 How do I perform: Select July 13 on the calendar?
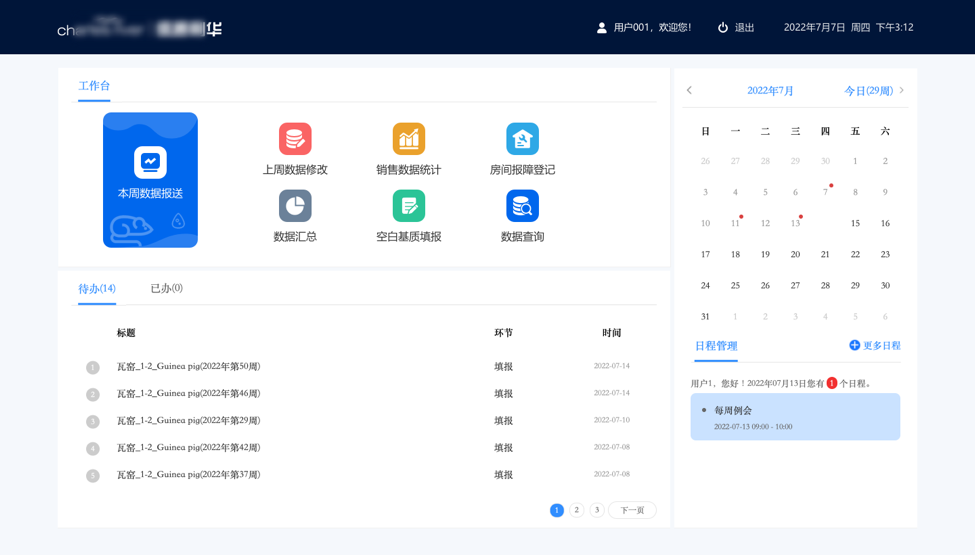click(795, 224)
